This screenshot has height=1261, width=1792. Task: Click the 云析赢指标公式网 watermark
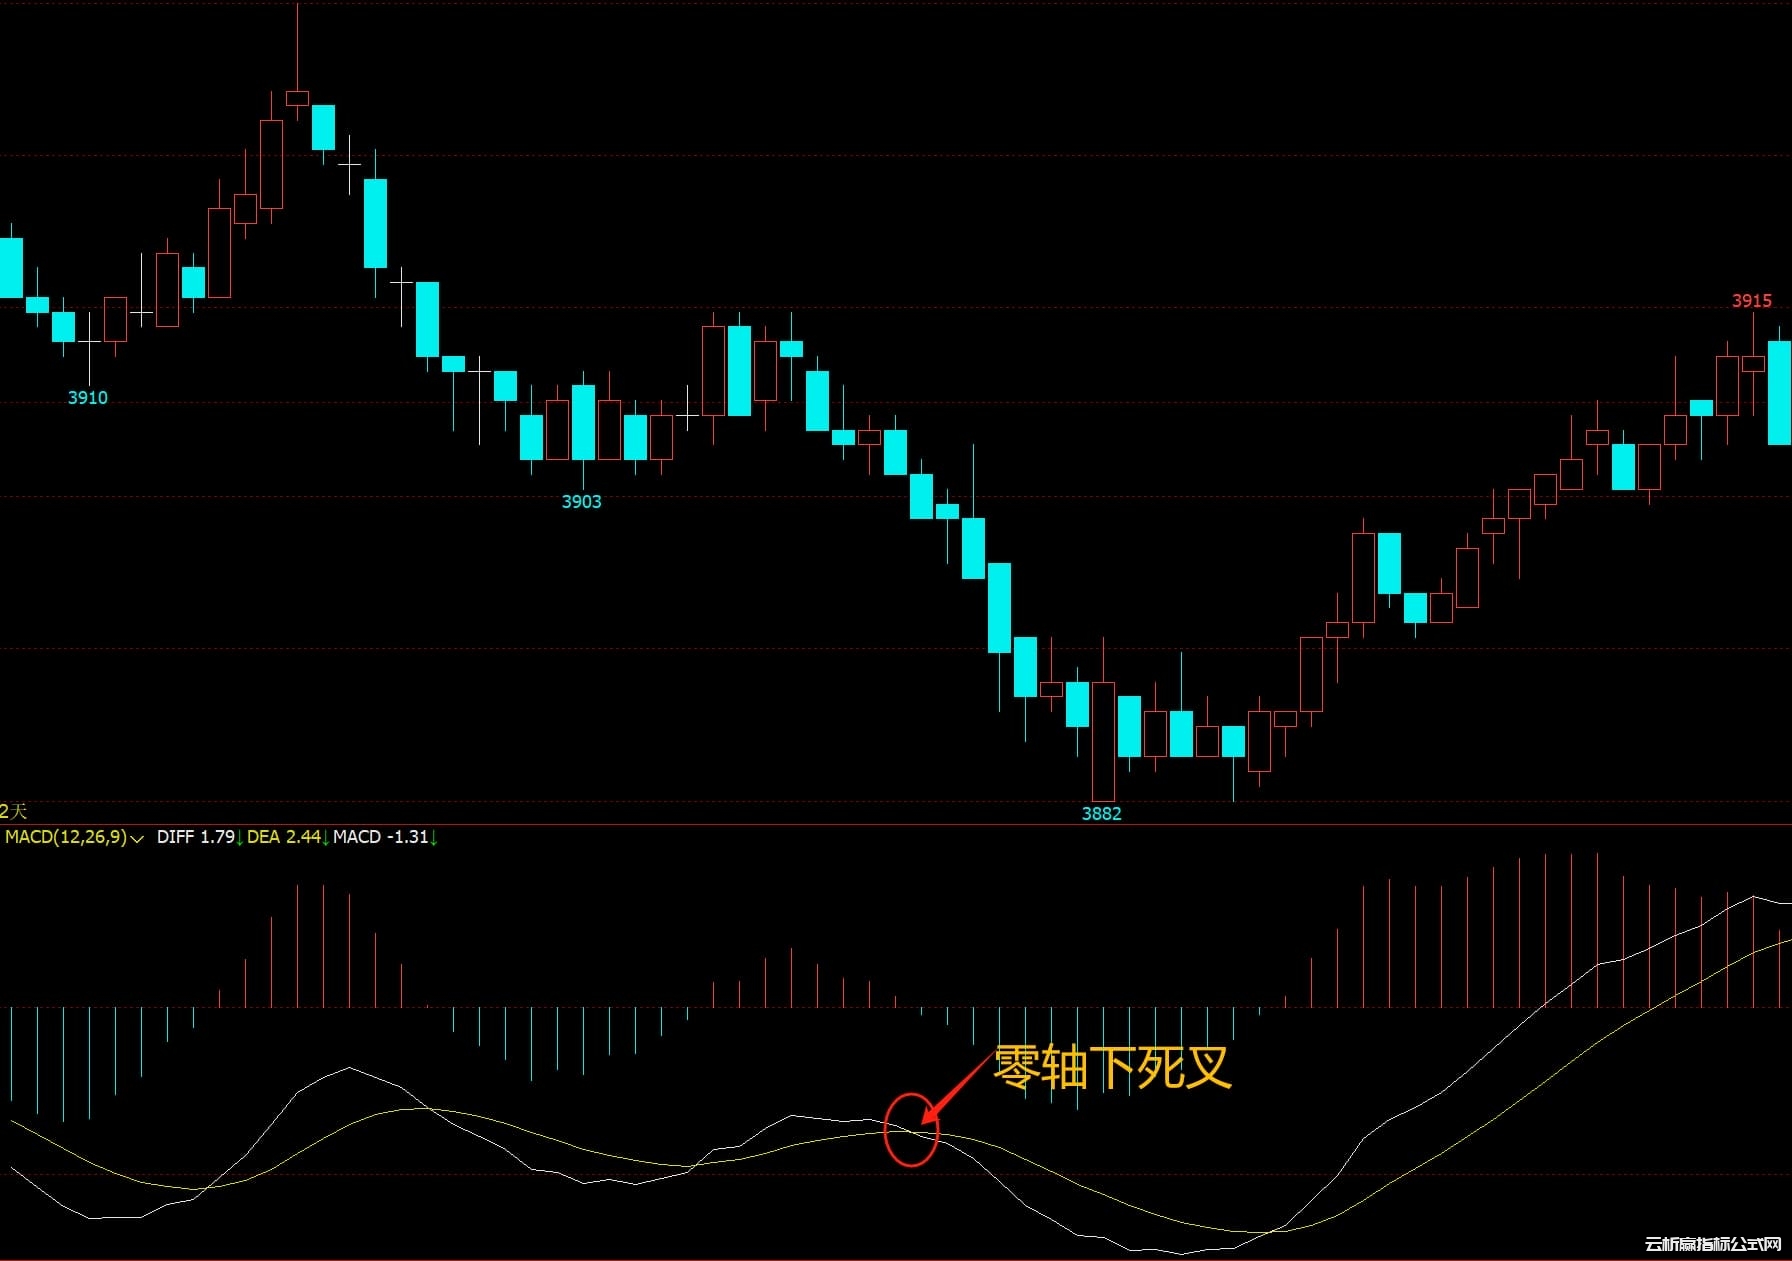[1712, 1244]
